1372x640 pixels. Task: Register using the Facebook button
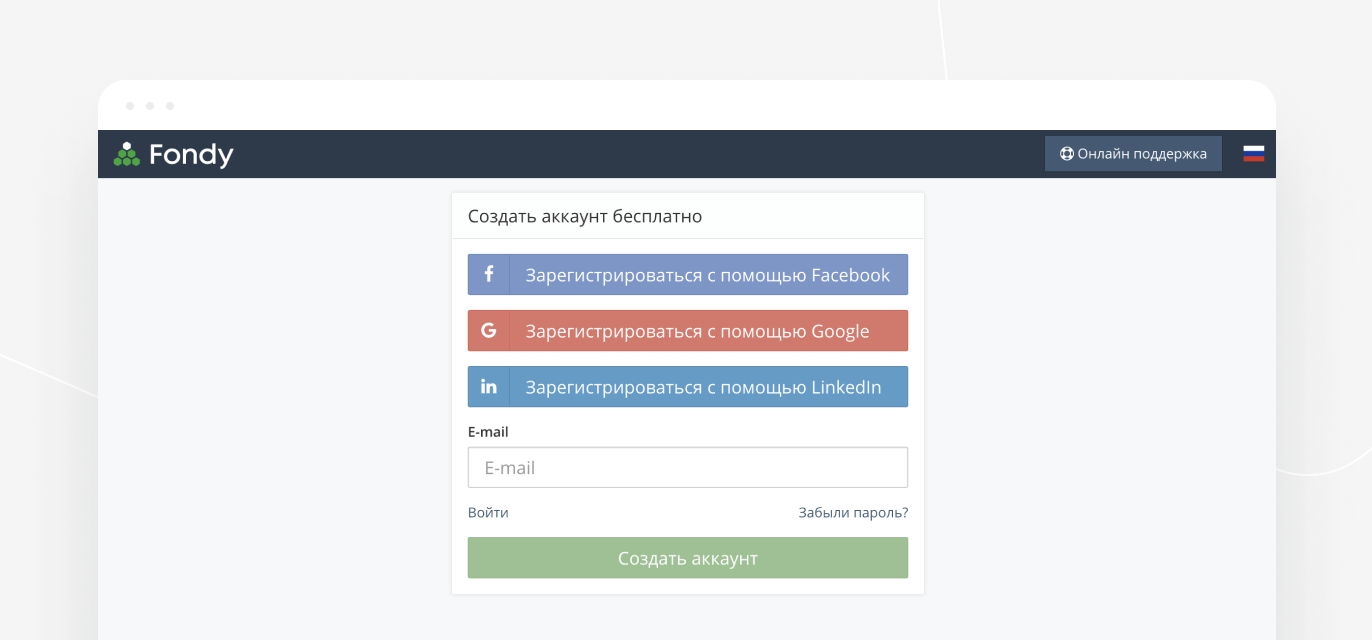point(688,274)
